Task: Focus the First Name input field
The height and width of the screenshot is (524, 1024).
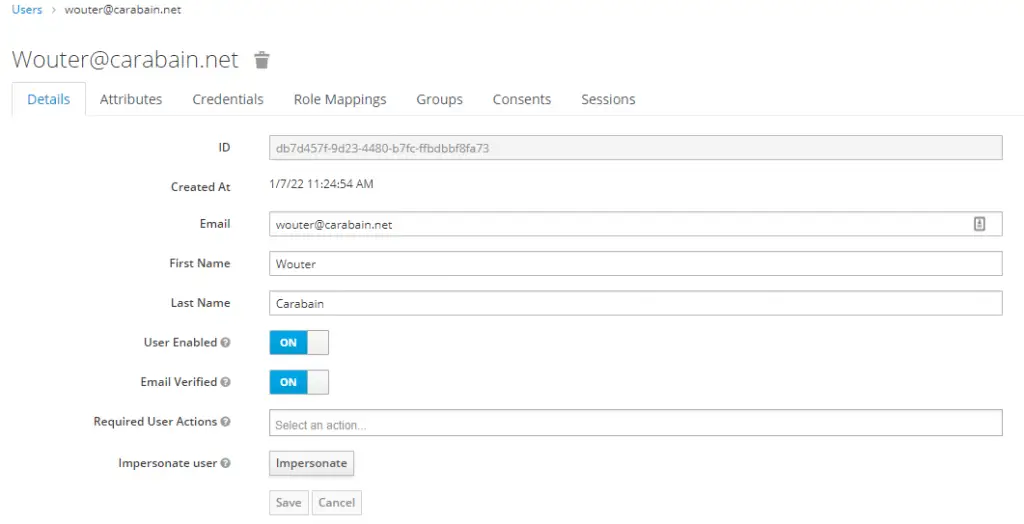Action: (x=635, y=264)
